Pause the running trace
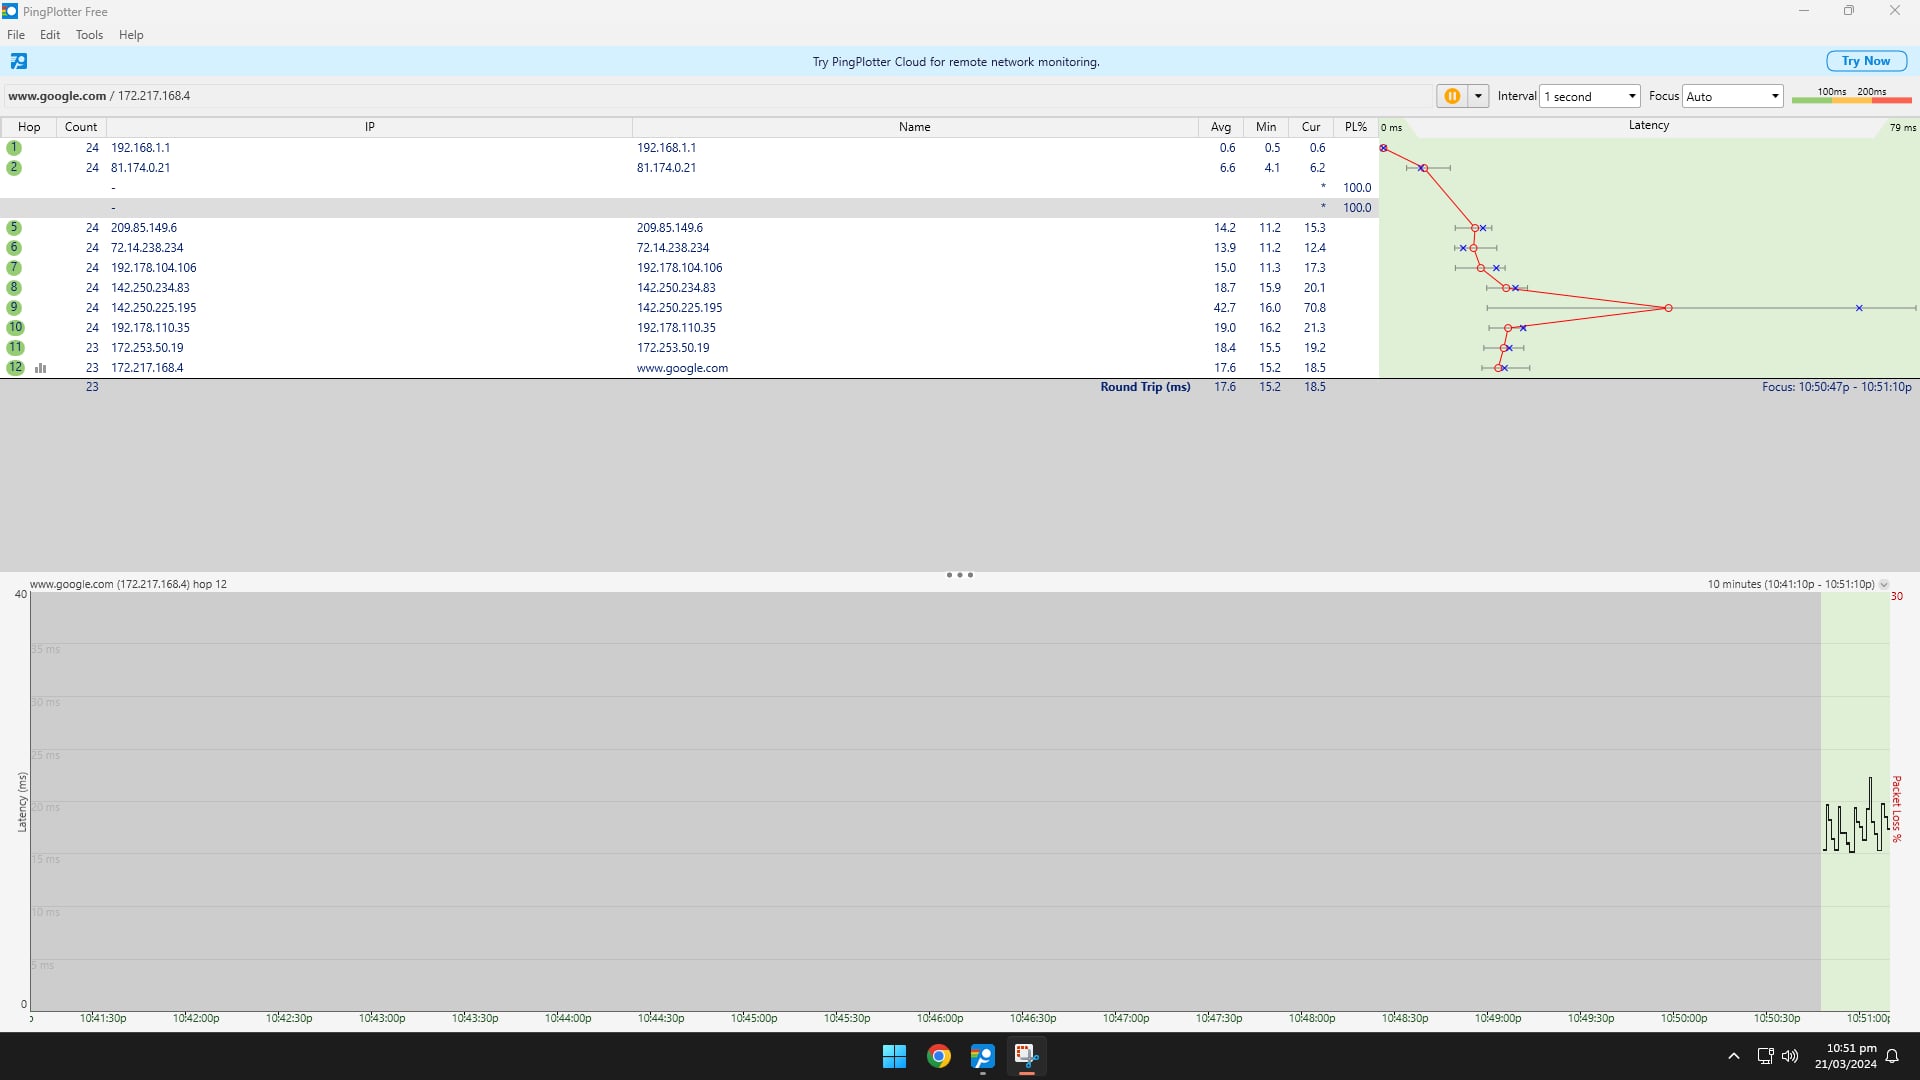 (1452, 96)
